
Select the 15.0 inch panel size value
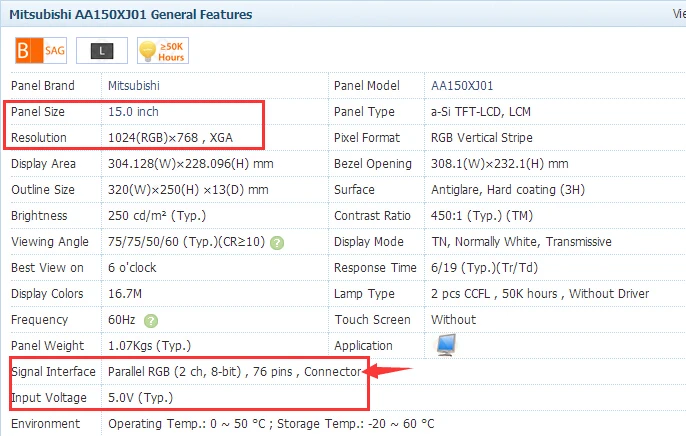133,112
